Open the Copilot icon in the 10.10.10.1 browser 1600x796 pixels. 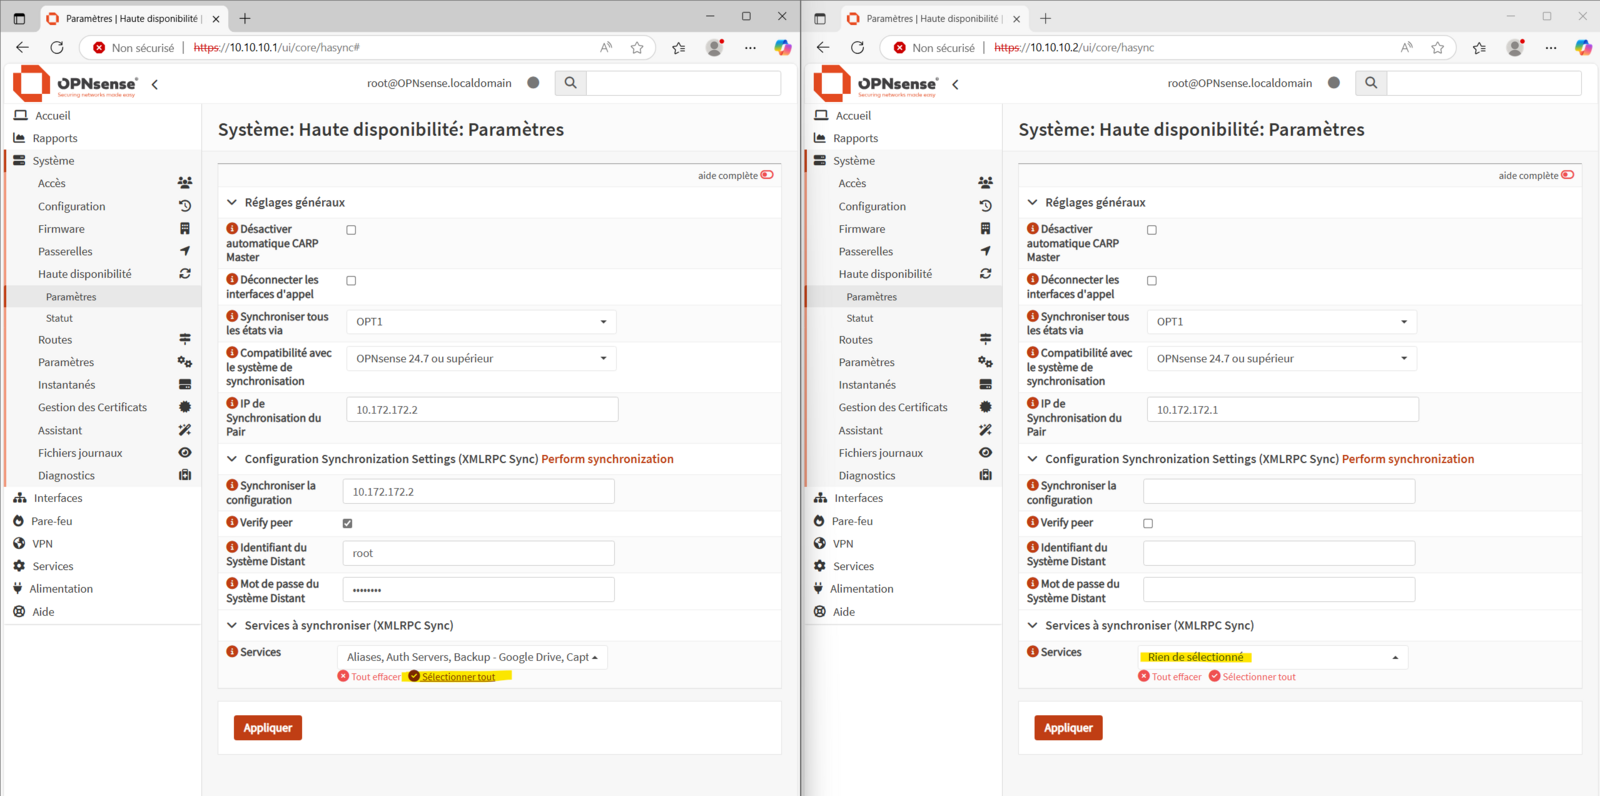coord(783,47)
